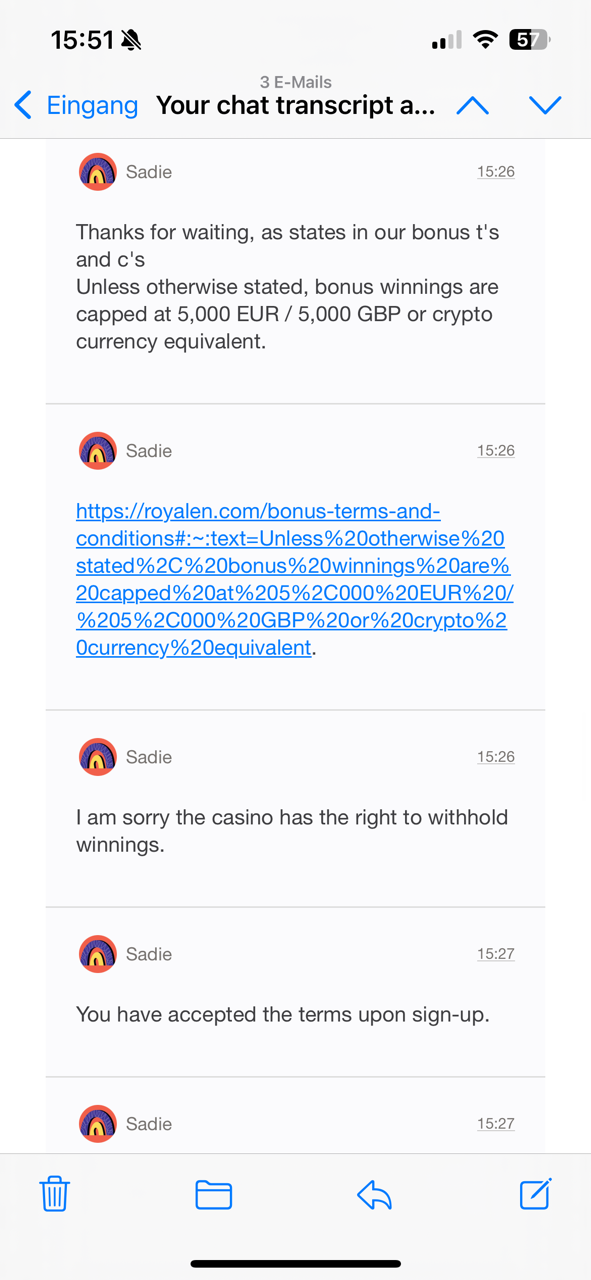Screen dimensions: 591x1280
Task: Tap the reply arrow icon
Action: [x=374, y=1194]
